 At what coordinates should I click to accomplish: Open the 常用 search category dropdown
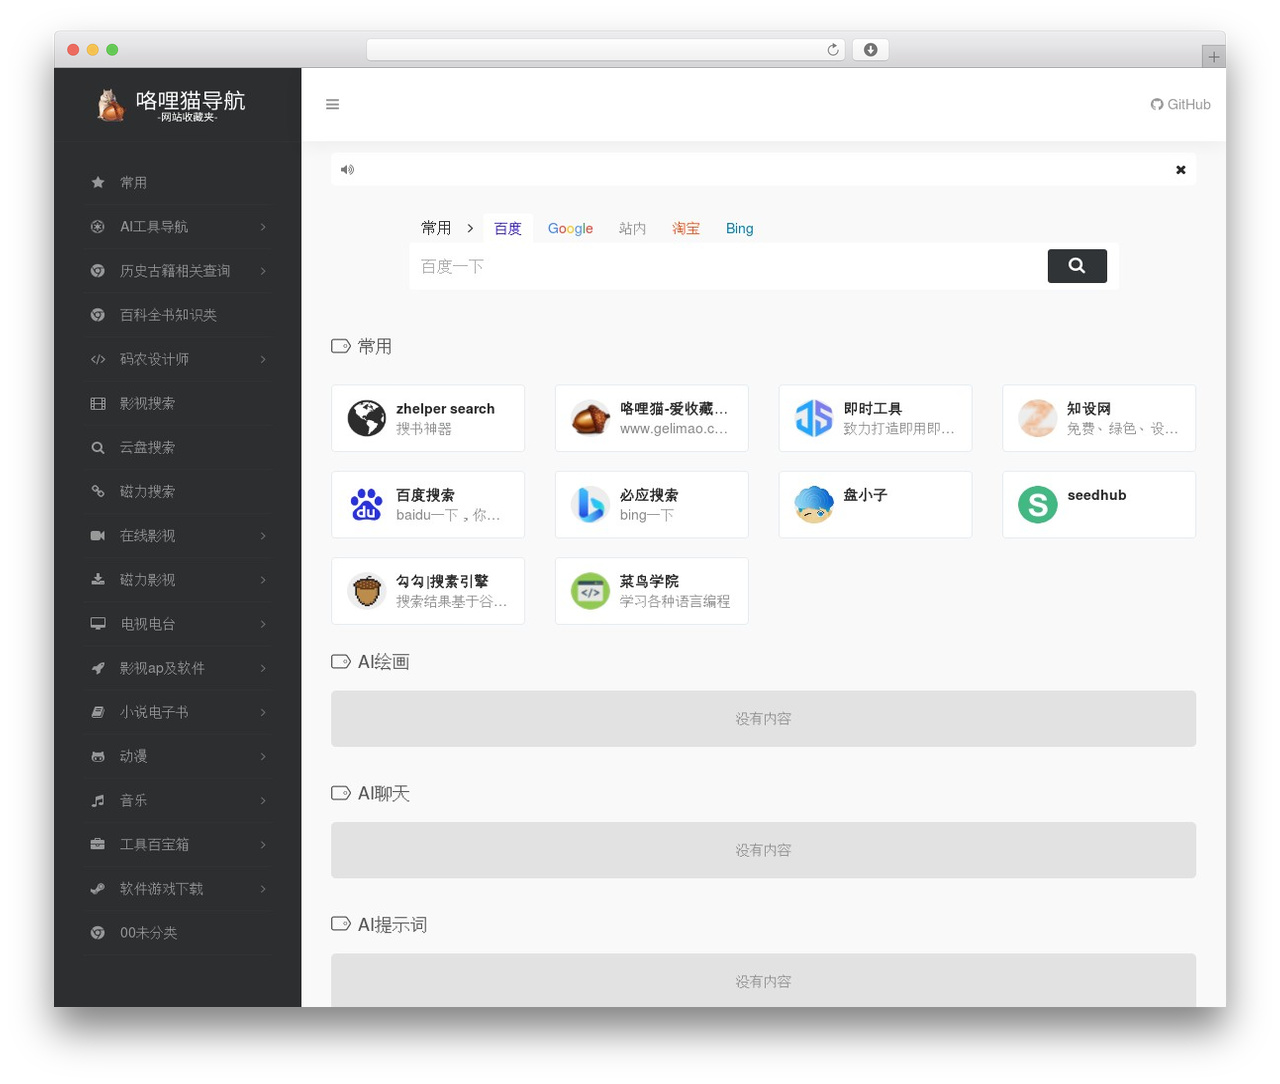pos(447,229)
